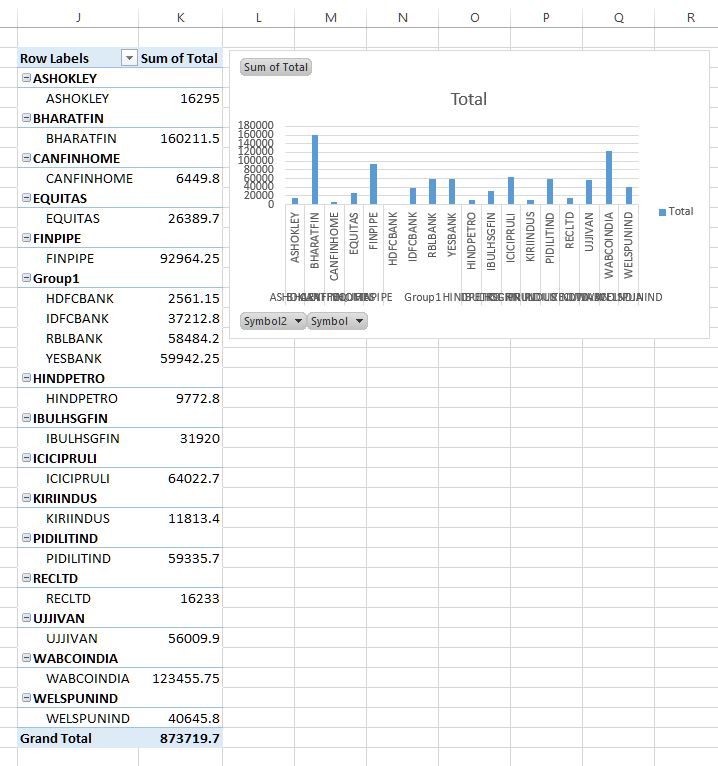Click the Sum of Total header cell

(180, 58)
